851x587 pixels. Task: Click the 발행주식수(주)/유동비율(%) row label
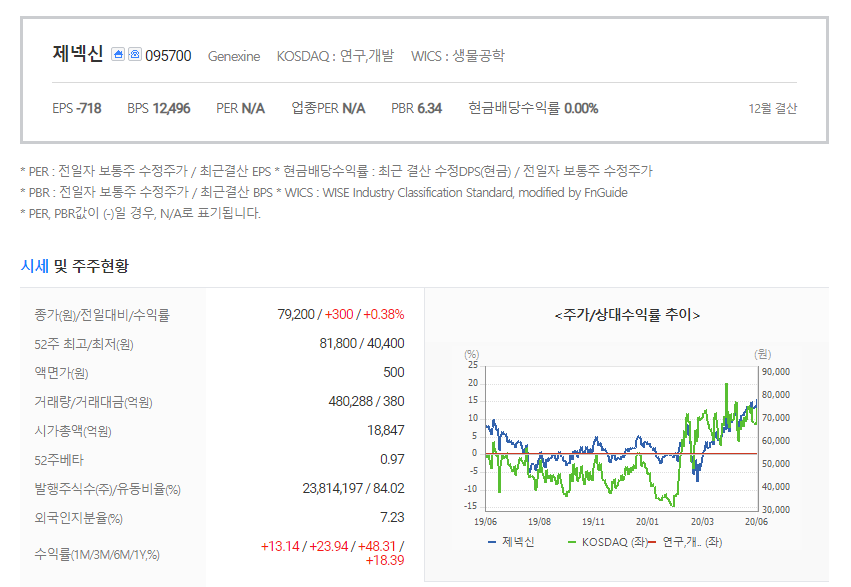click(x=107, y=489)
